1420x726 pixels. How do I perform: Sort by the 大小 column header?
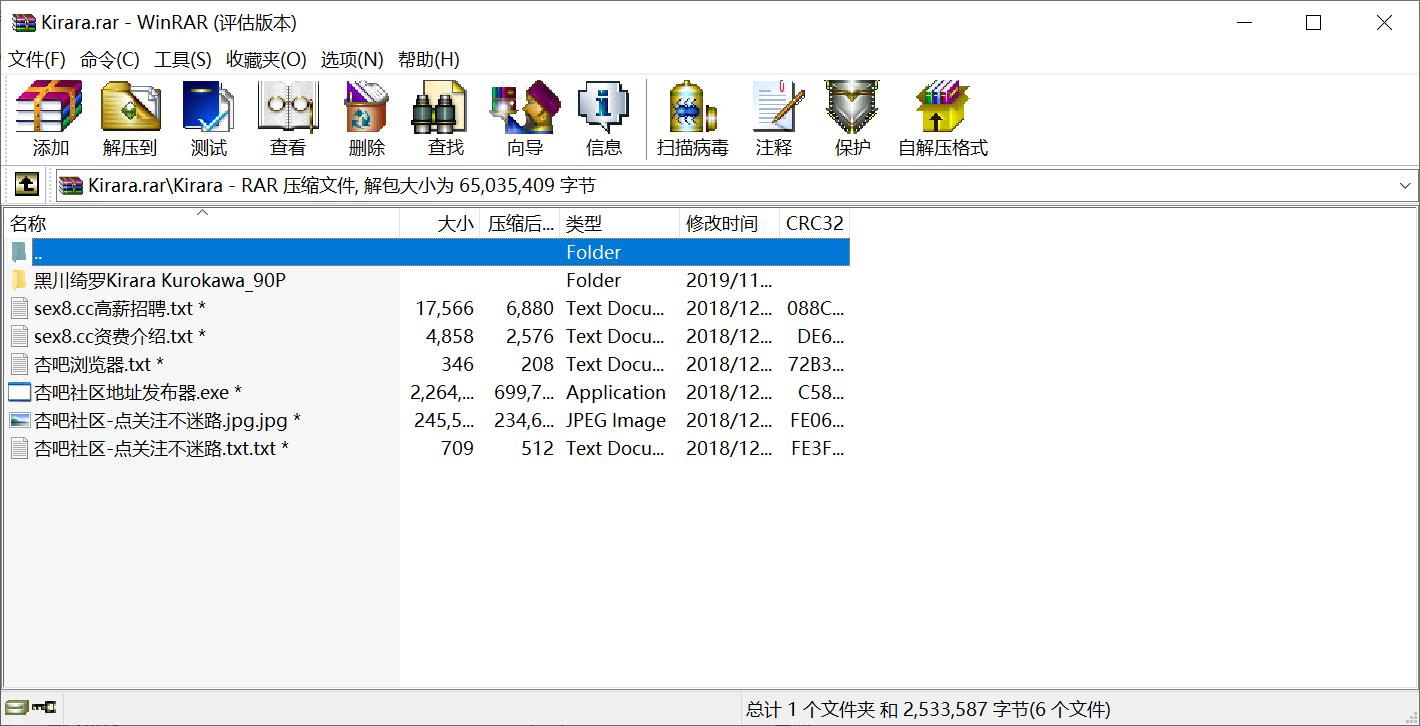click(x=440, y=223)
